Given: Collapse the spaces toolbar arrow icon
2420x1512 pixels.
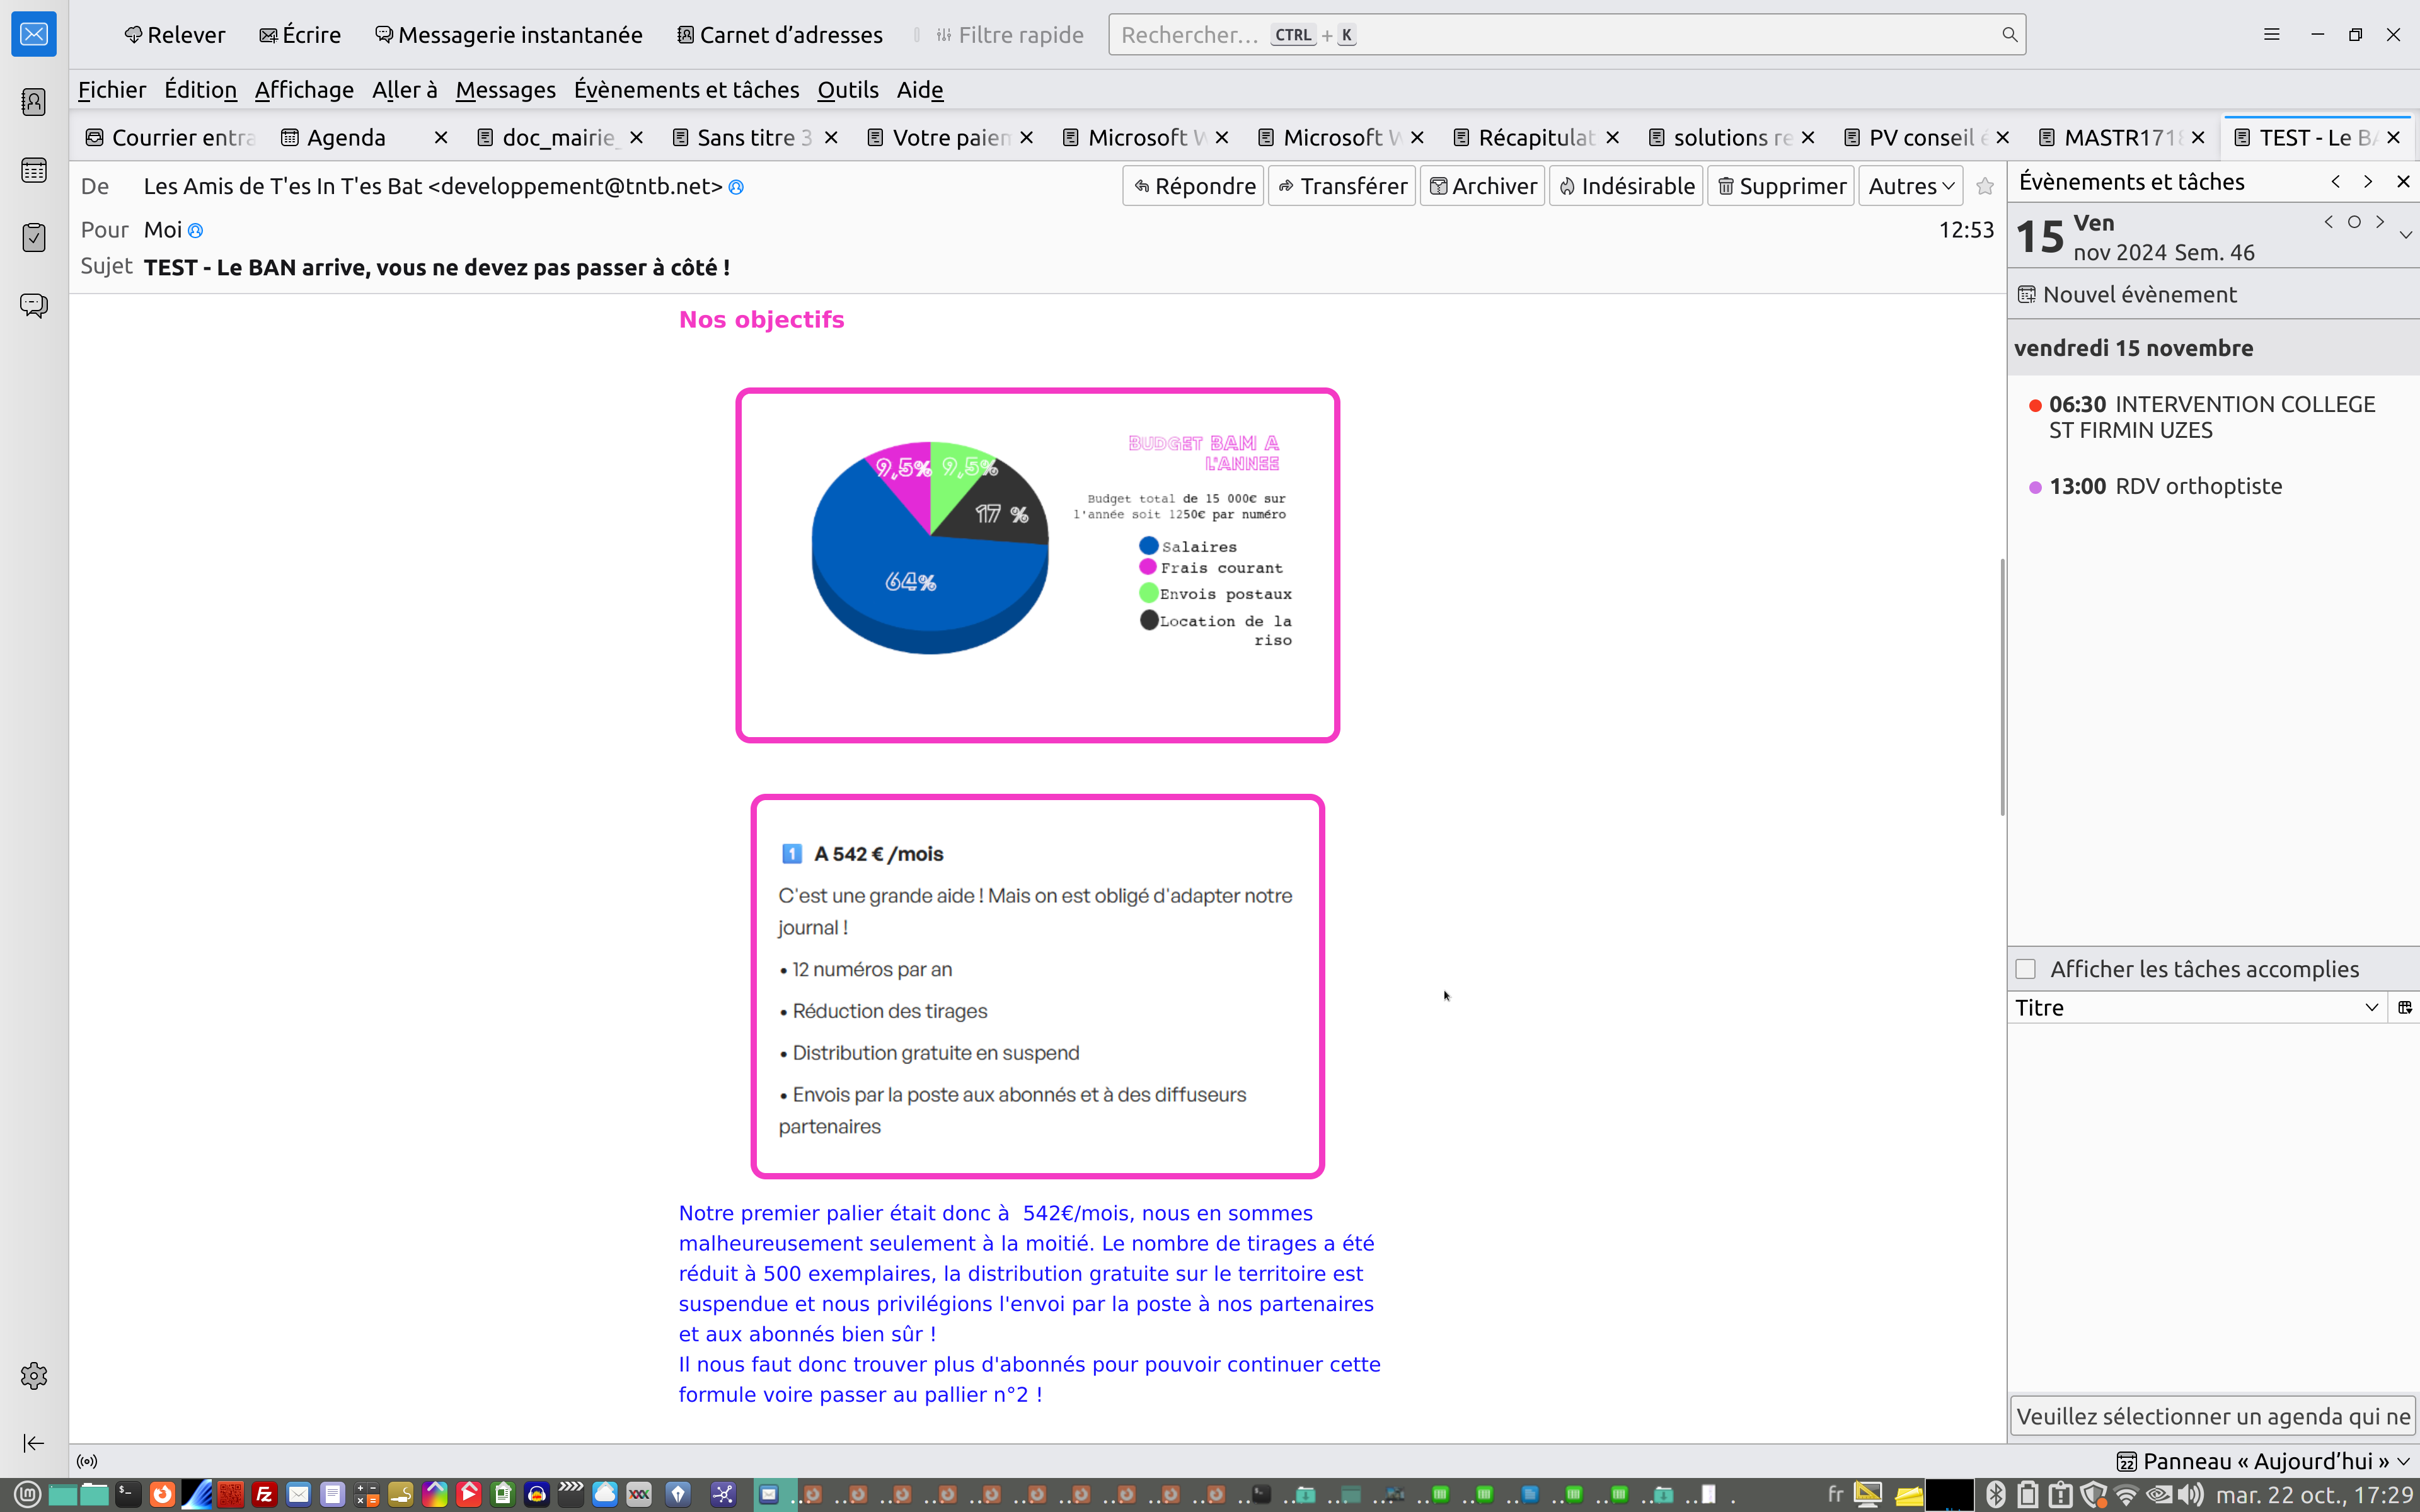Looking at the screenshot, I should (x=34, y=1443).
